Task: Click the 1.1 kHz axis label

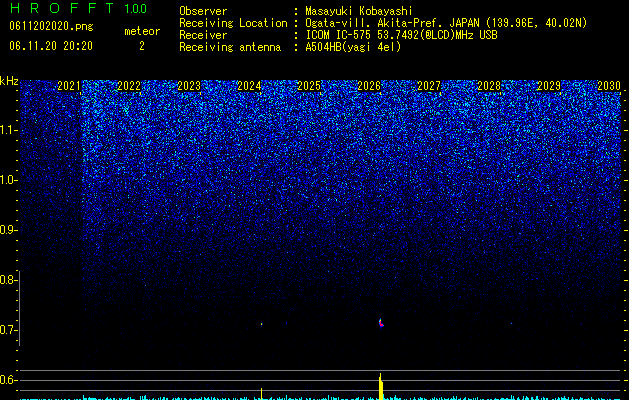Action: pos(8,130)
